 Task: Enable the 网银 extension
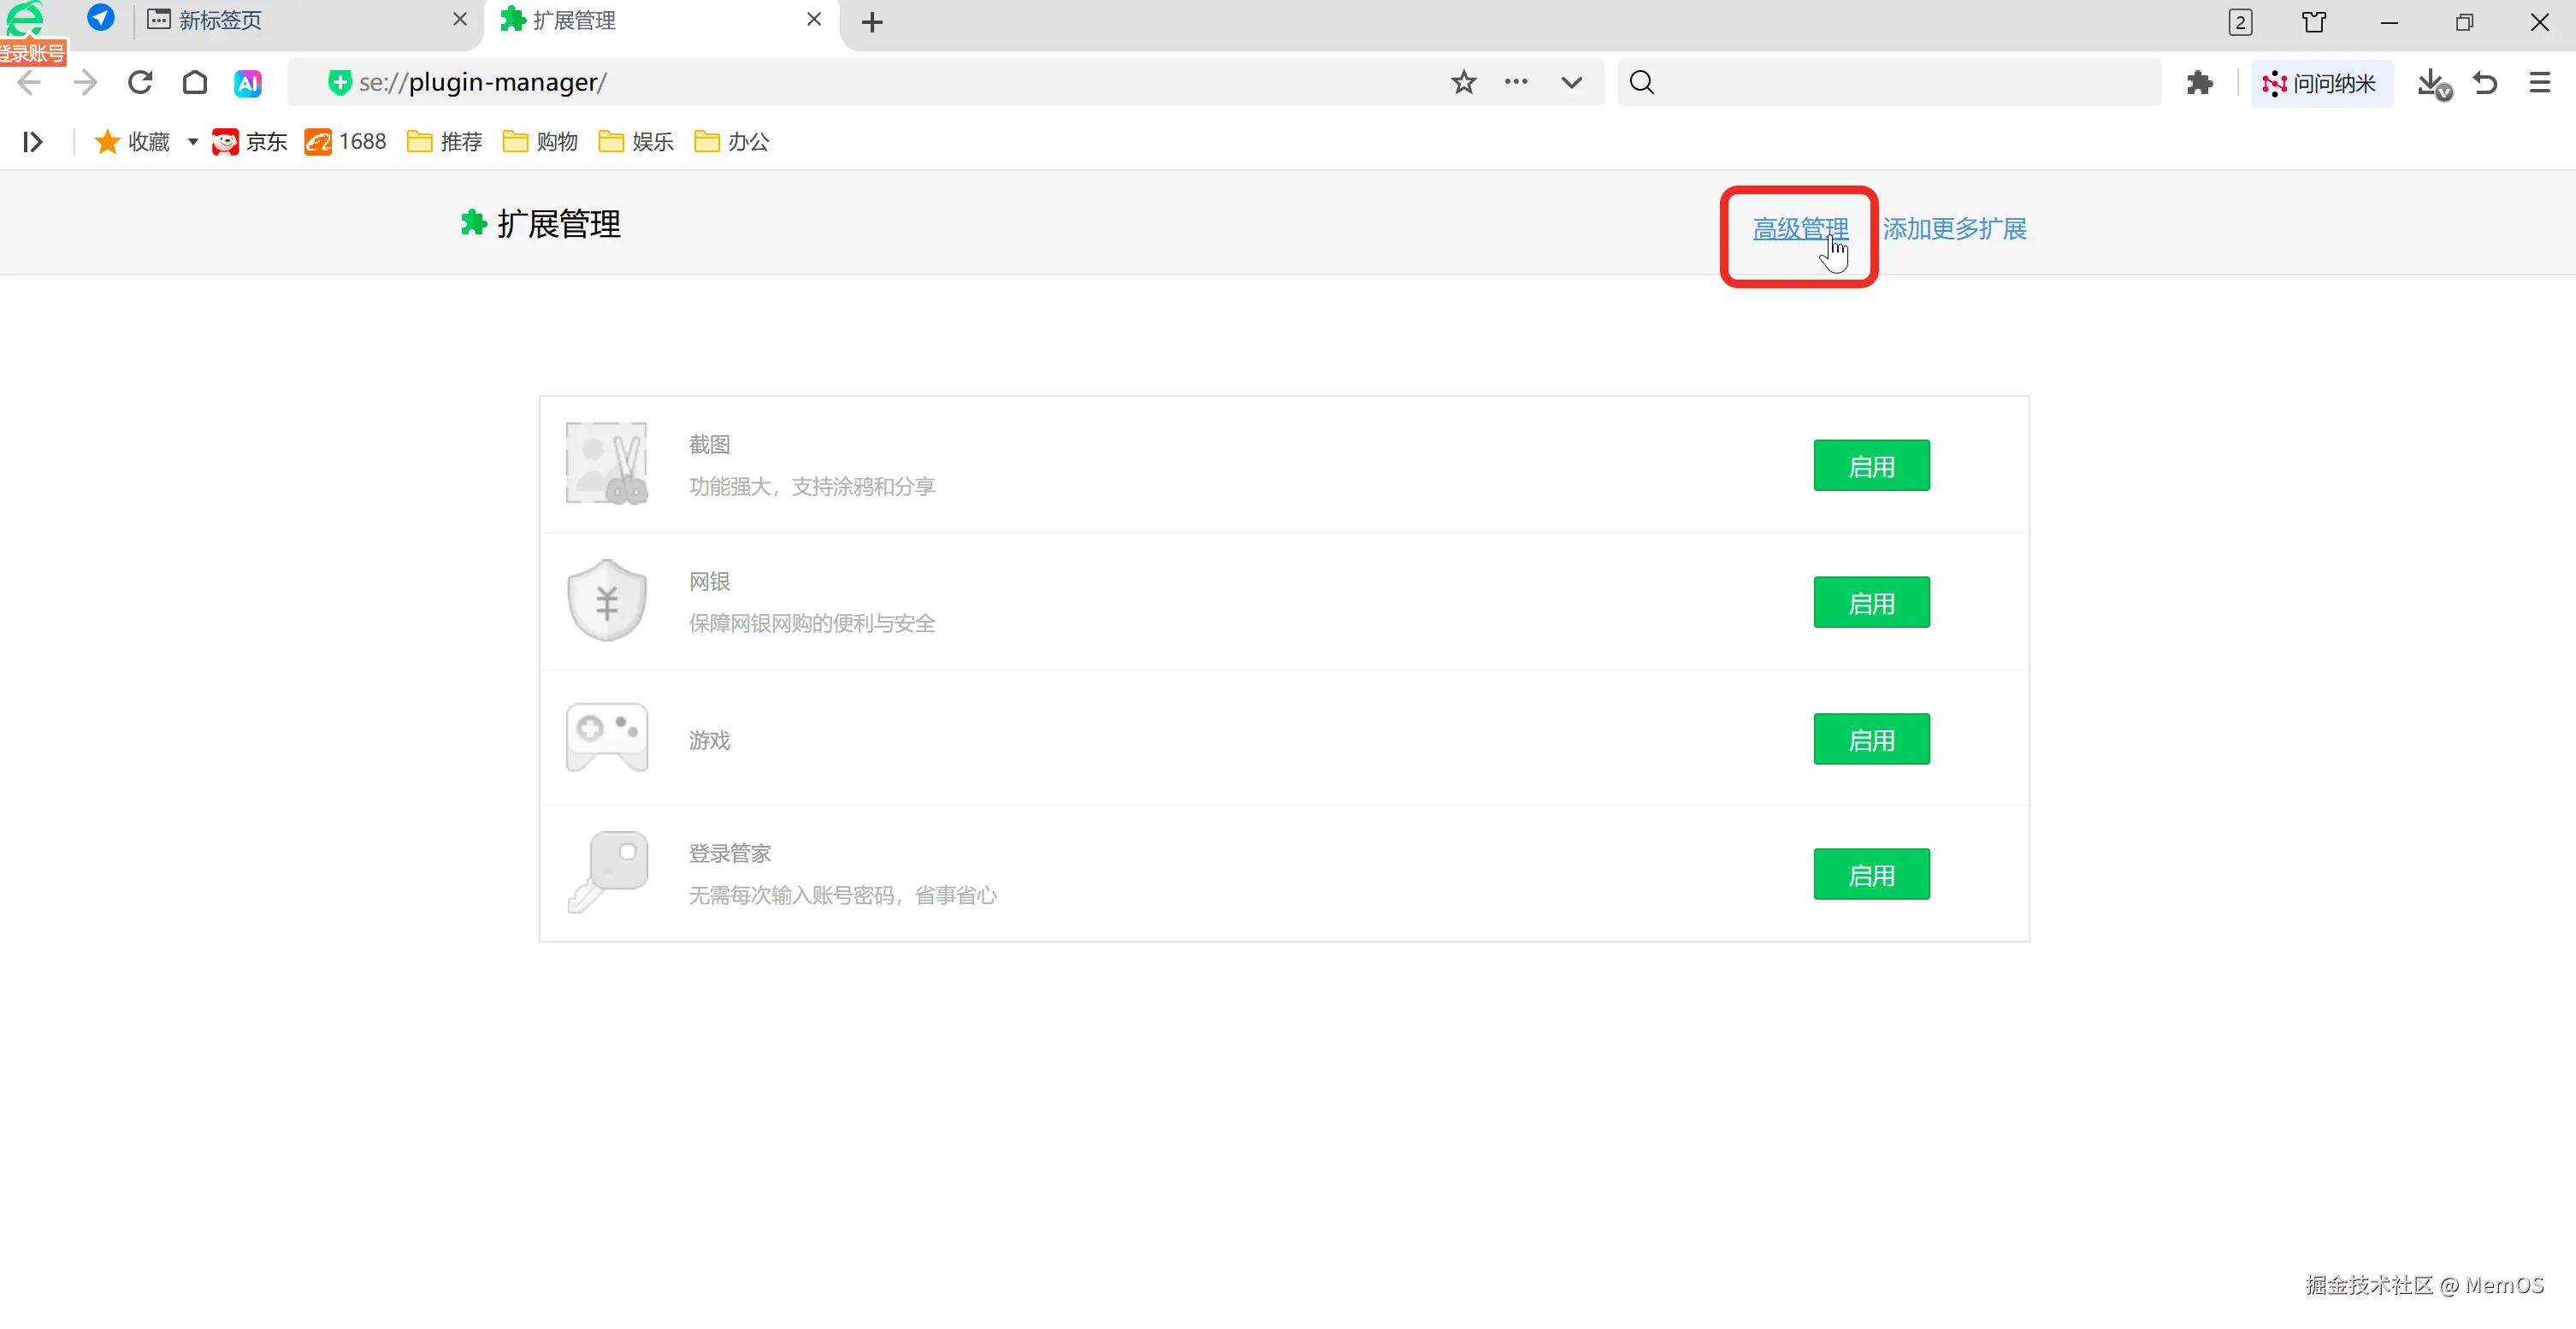coord(1871,603)
